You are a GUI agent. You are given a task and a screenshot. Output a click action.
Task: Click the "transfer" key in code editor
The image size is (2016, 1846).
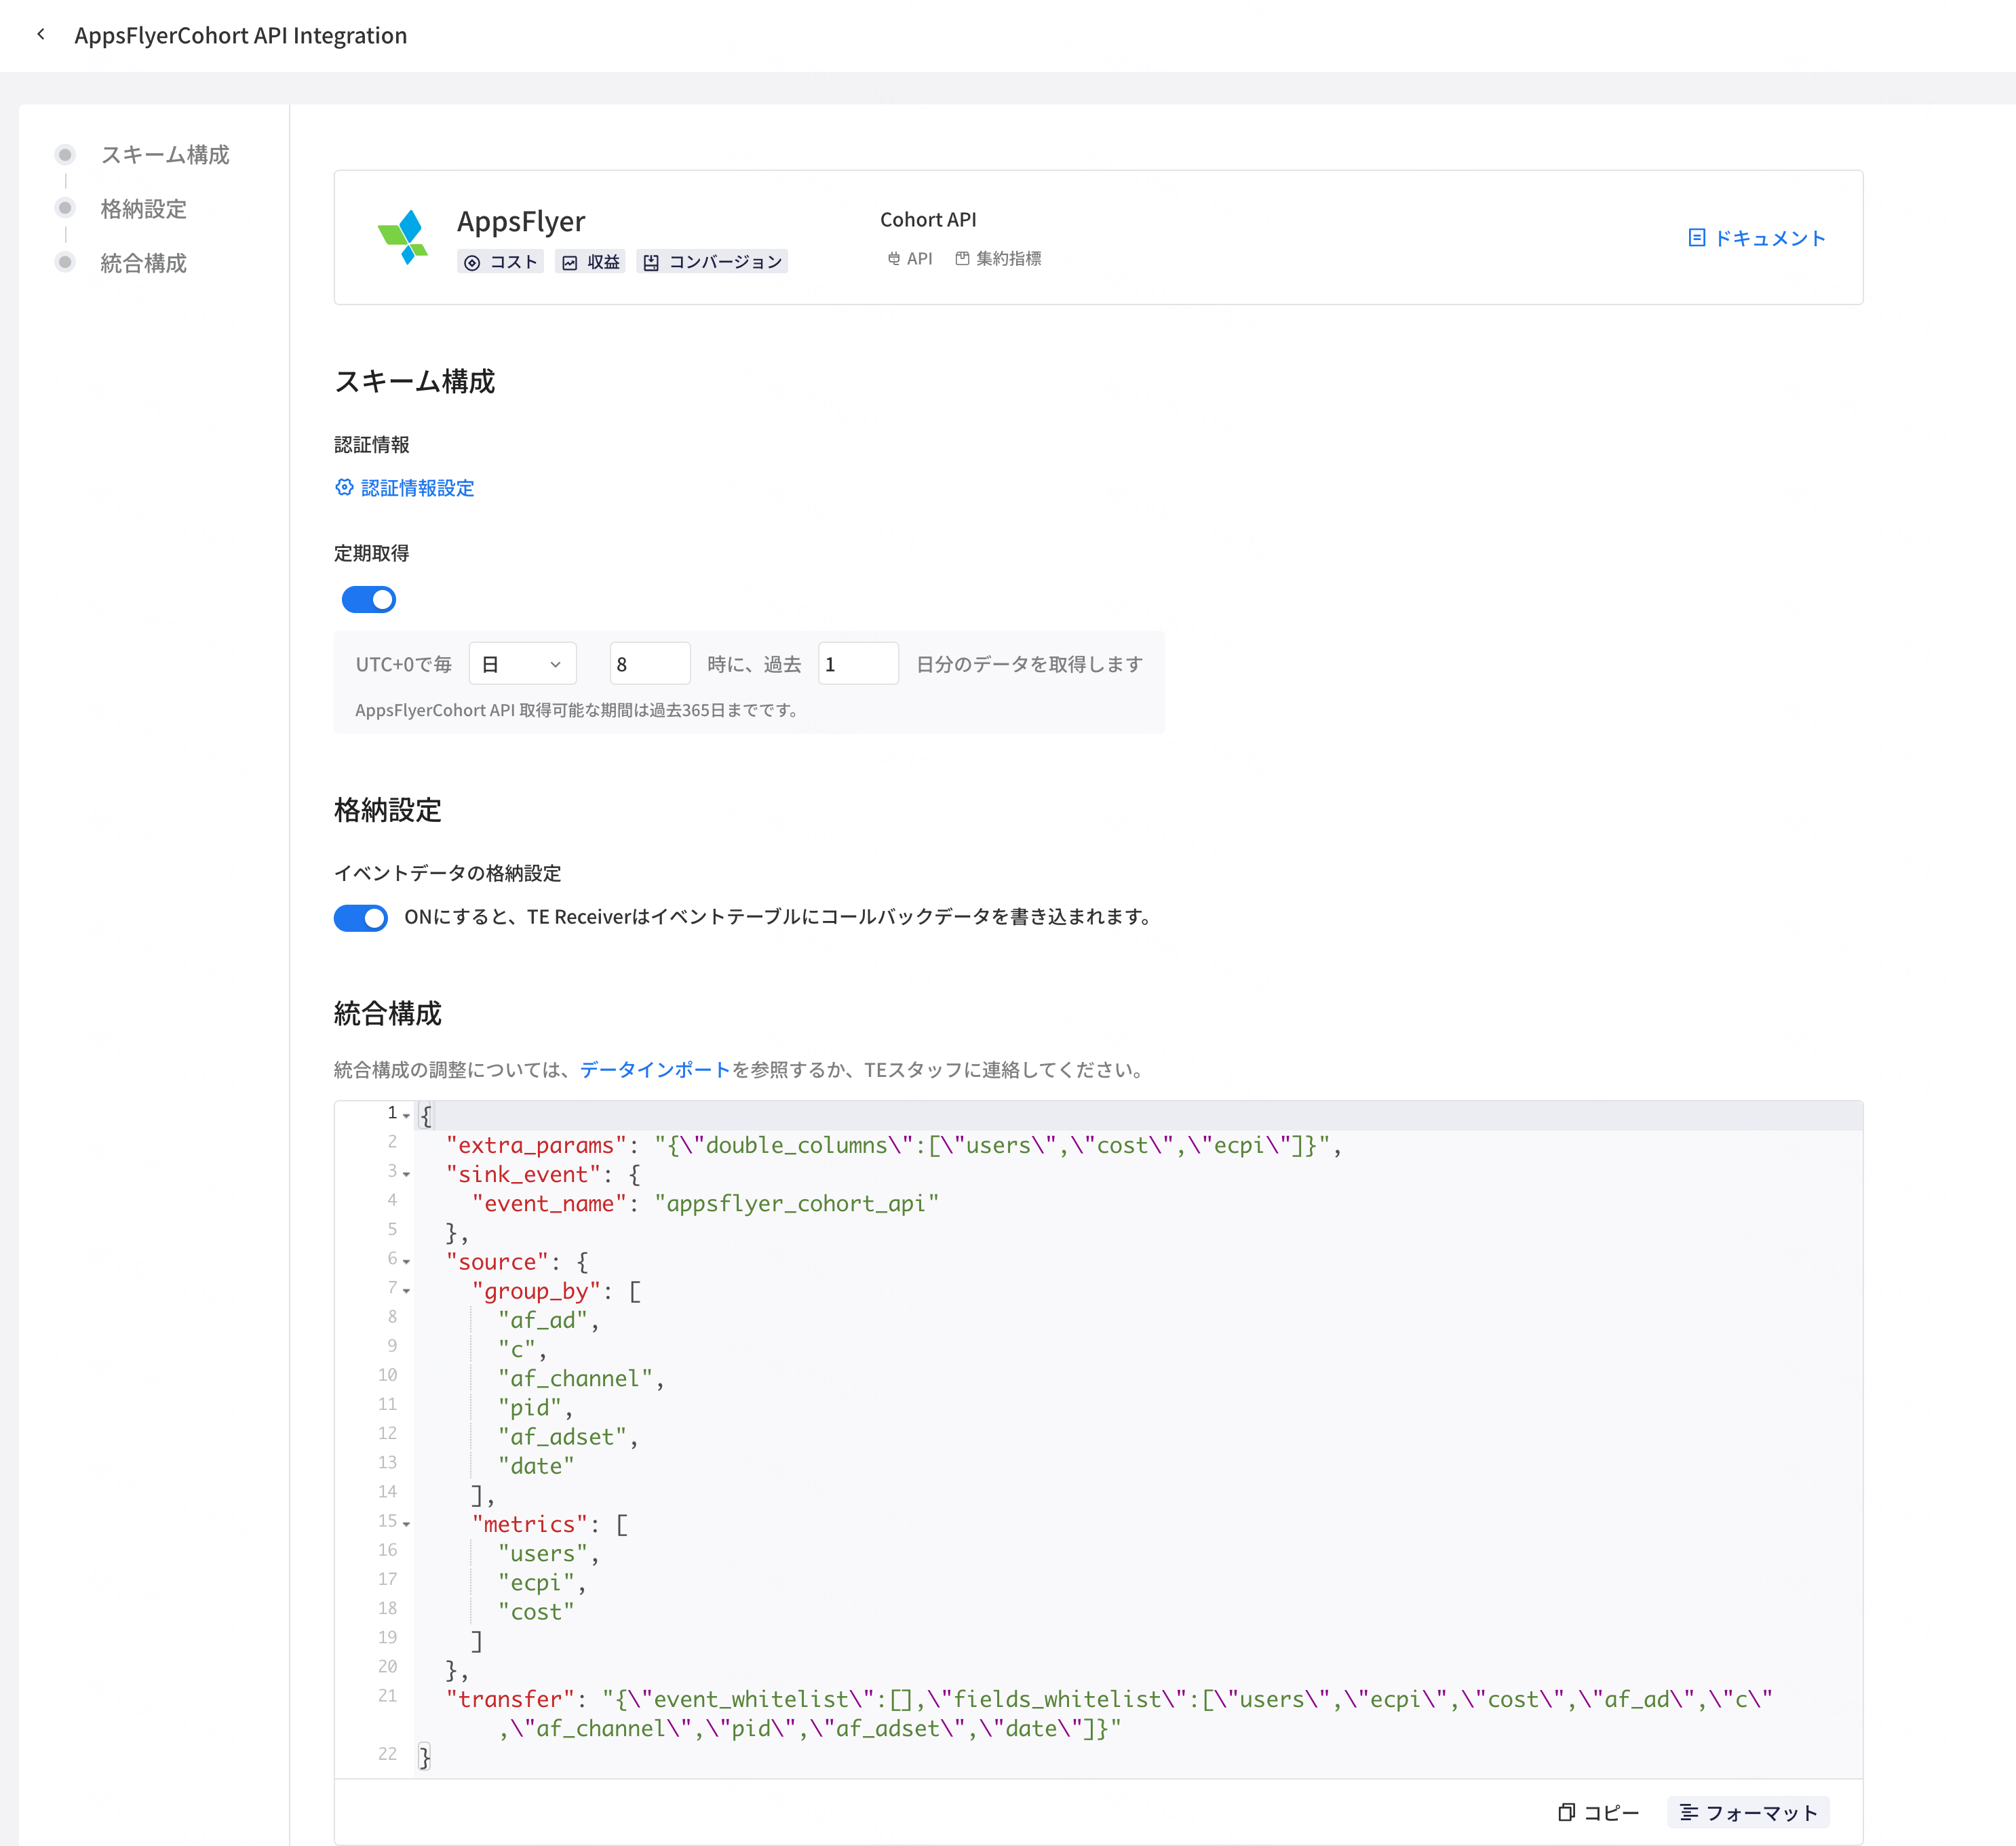510,1699
